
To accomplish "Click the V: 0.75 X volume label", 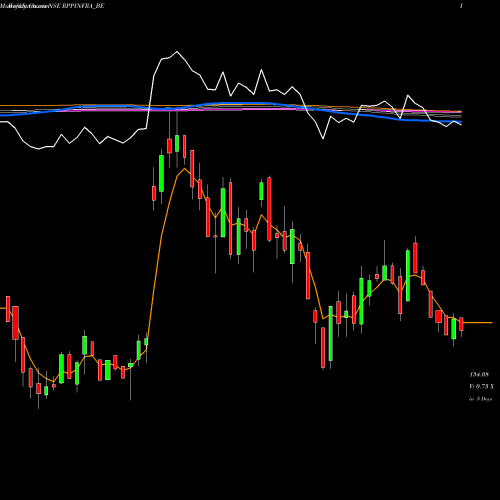I will coord(481,387).
